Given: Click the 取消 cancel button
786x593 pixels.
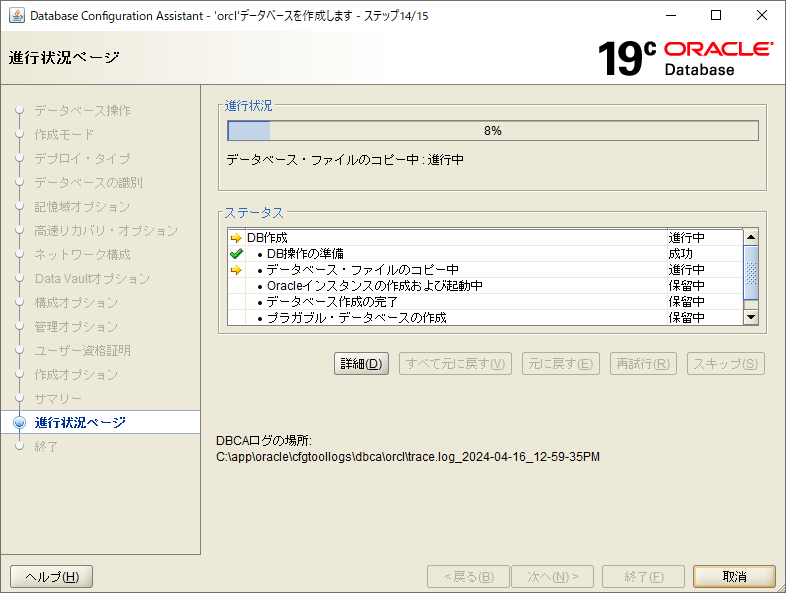Looking at the screenshot, I should (734, 576).
